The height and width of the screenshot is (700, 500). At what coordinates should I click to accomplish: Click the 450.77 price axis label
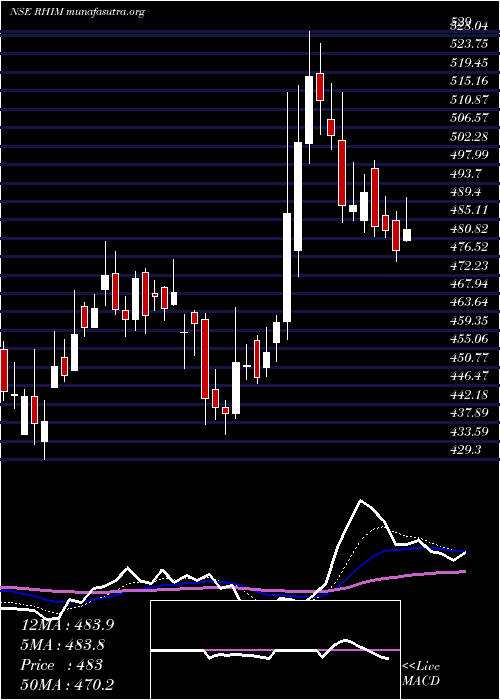coord(468,357)
